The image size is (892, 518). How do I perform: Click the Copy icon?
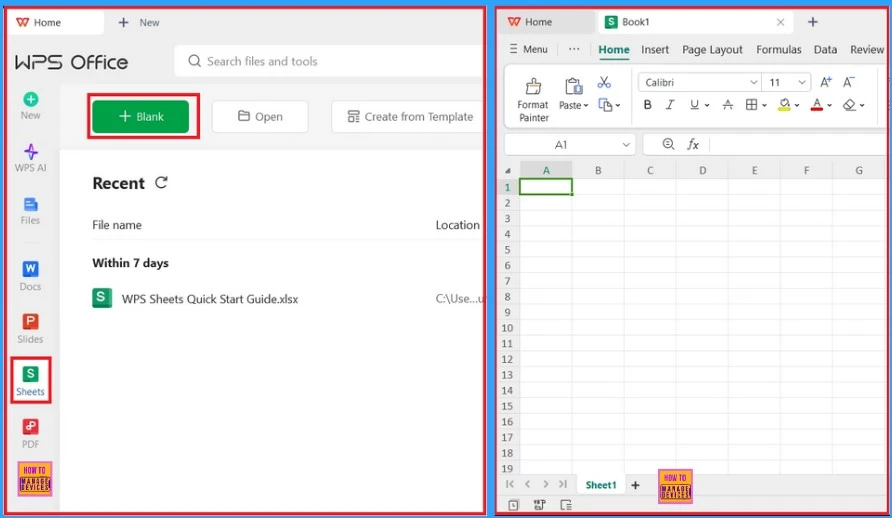[605, 105]
